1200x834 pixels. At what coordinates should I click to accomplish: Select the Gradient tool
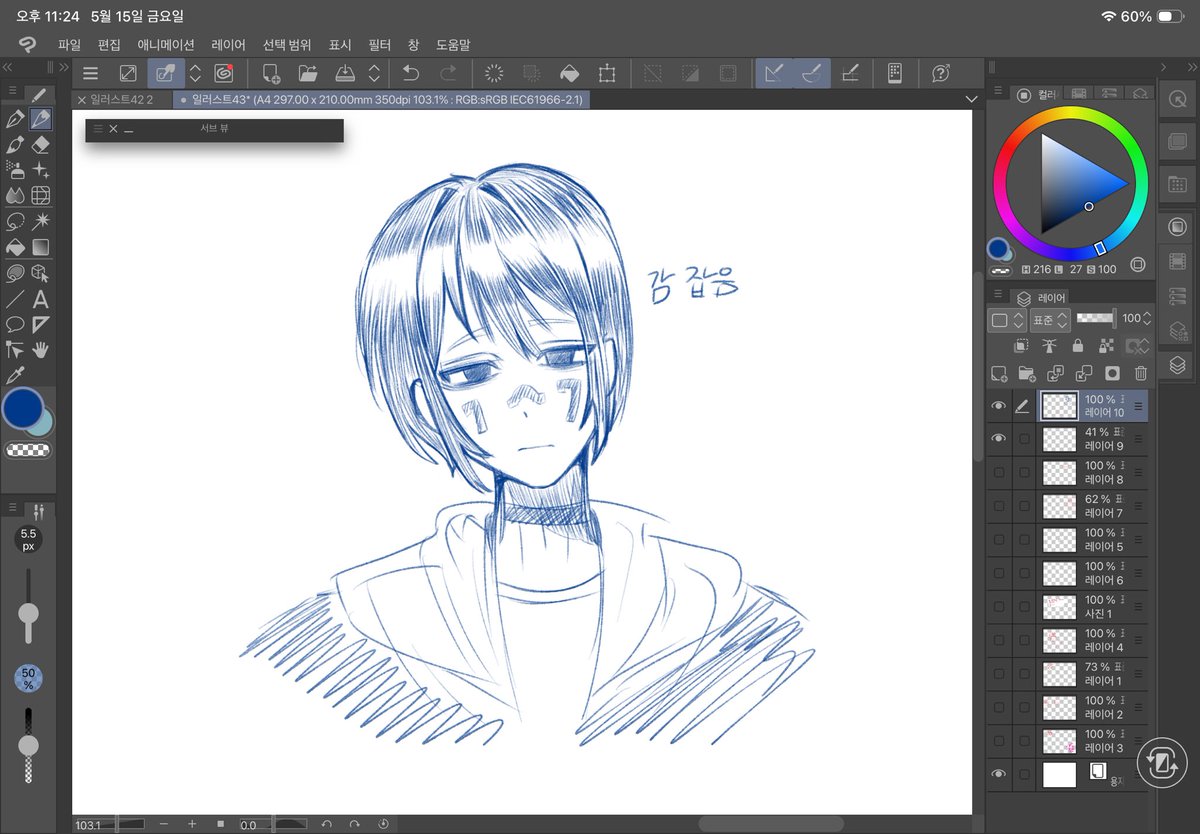(x=41, y=247)
